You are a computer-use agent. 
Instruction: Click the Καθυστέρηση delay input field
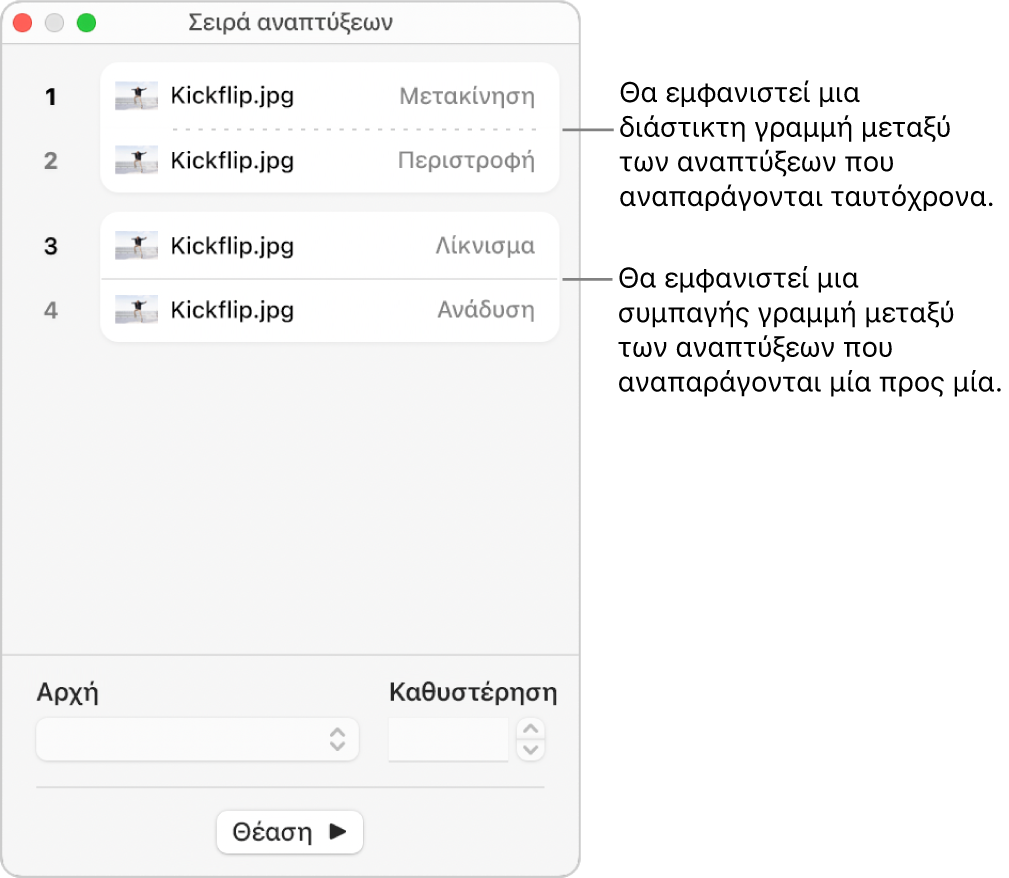coord(449,740)
